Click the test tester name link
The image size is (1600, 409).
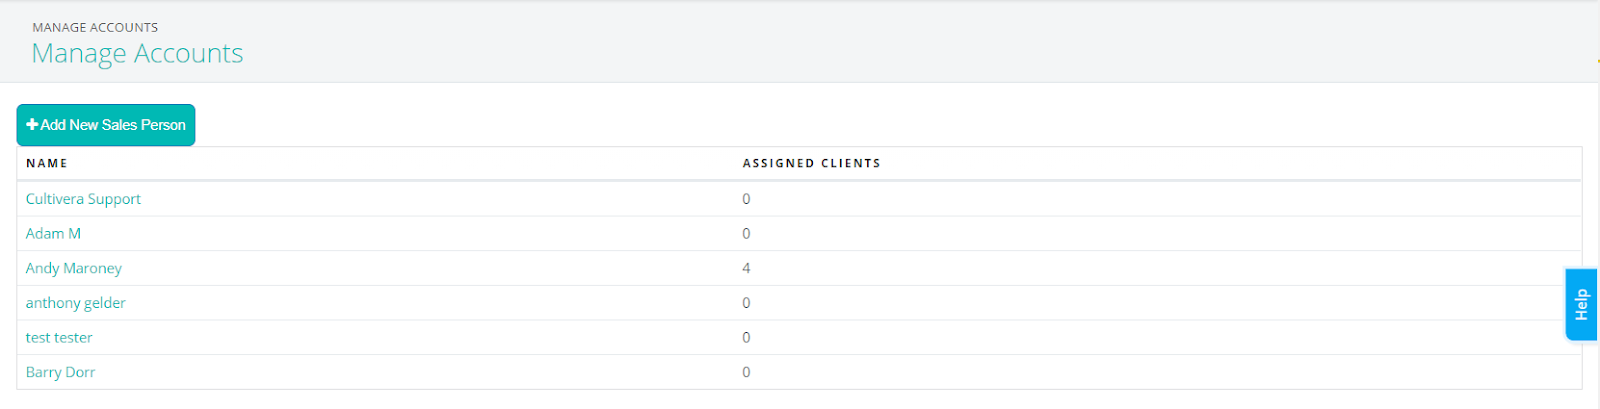click(59, 338)
